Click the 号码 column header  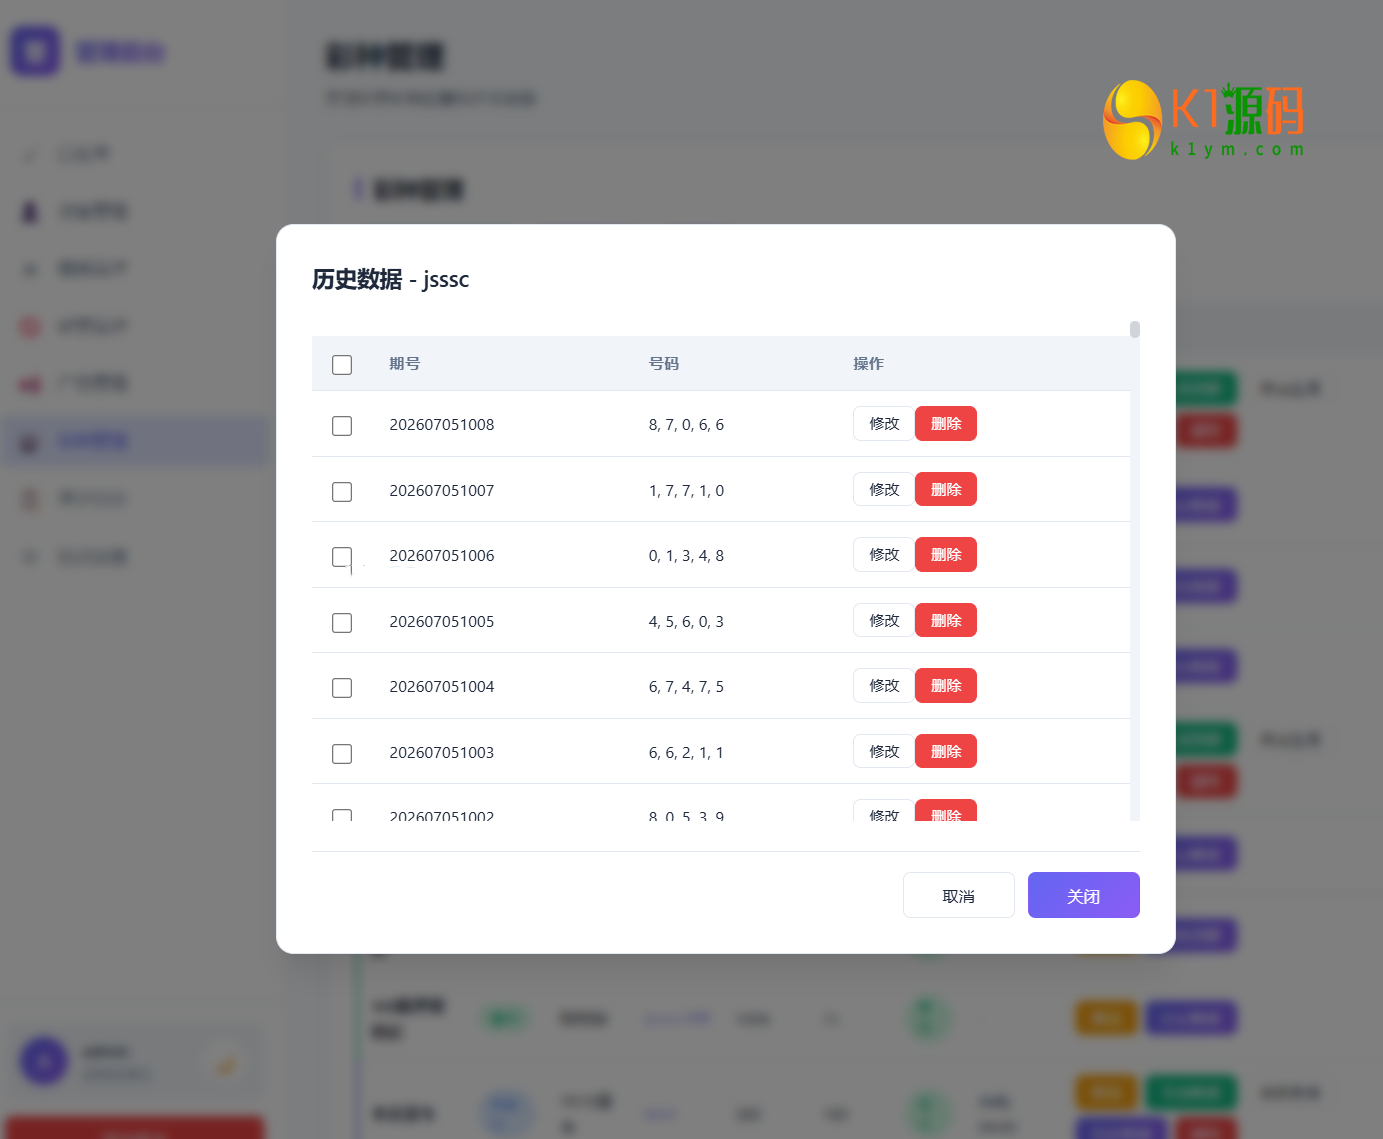(664, 364)
